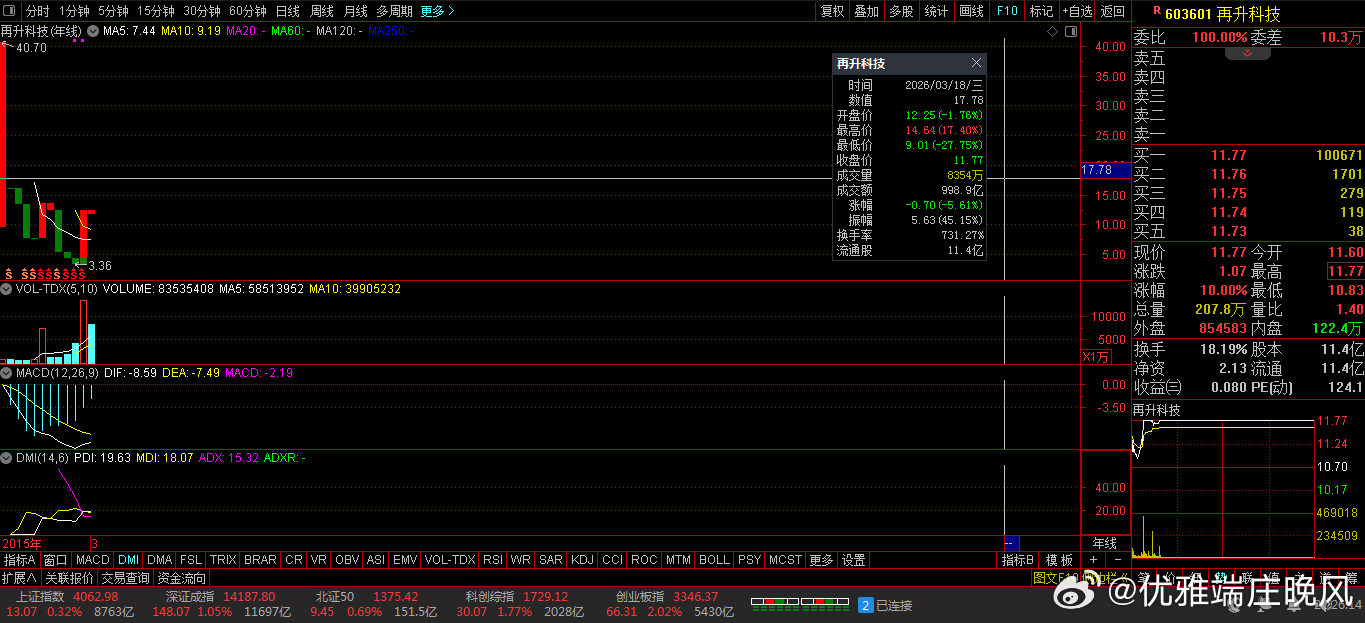
Task: Close the 再升科技 data tooltip window
Action: click(x=976, y=63)
